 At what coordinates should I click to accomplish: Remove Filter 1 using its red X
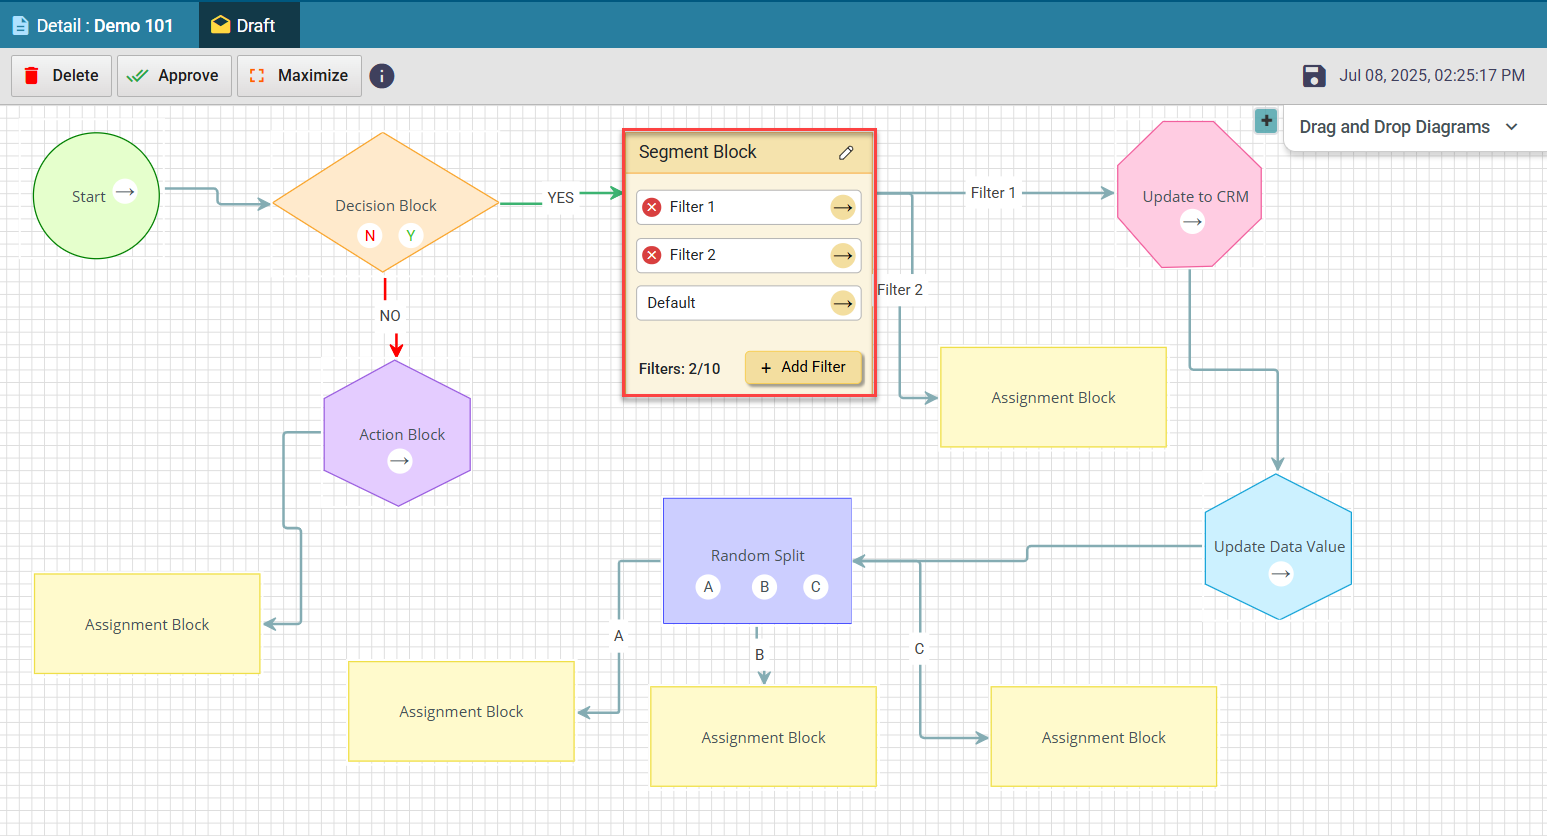(x=652, y=207)
